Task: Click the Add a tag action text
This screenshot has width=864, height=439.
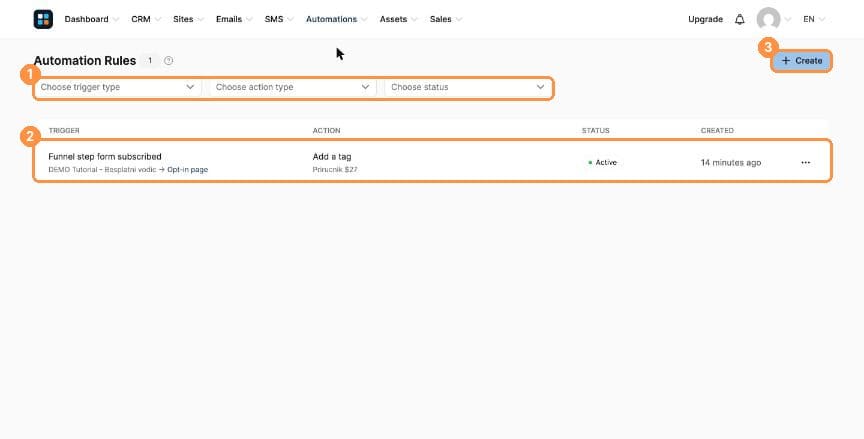Action: (332, 156)
